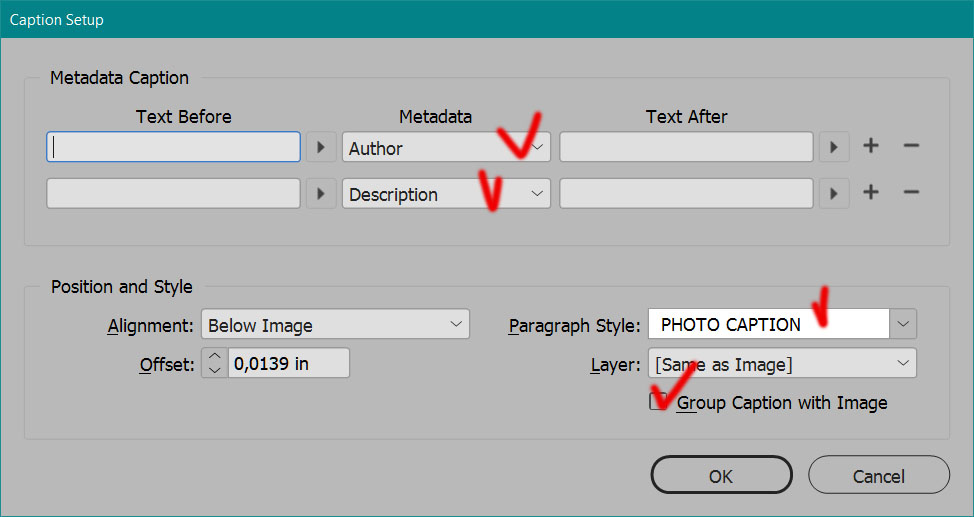Click arrow button beside second Text After field
The image size is (974, 517).
[833, 193]
